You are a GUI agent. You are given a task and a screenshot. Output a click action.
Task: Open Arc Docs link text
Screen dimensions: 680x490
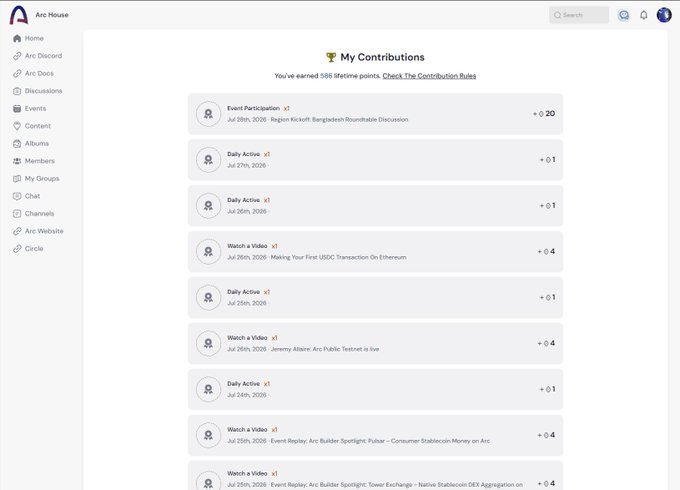point(39,73)
